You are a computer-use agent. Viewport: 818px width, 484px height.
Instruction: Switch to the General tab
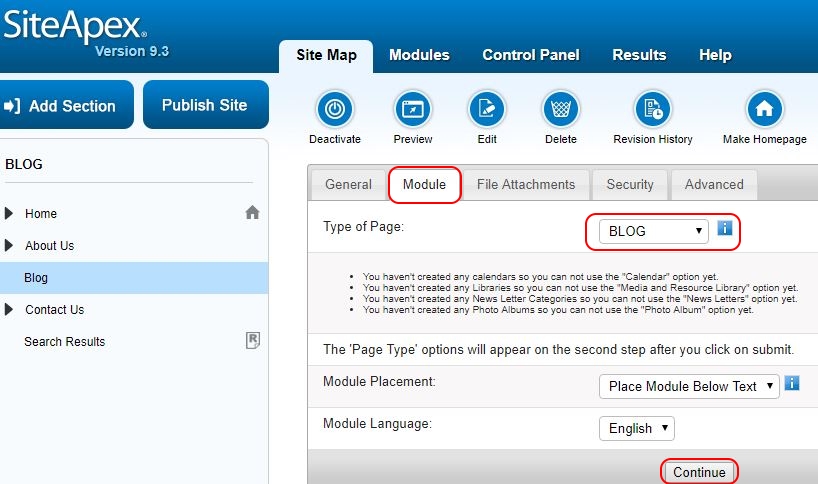[x=348, y=185]
